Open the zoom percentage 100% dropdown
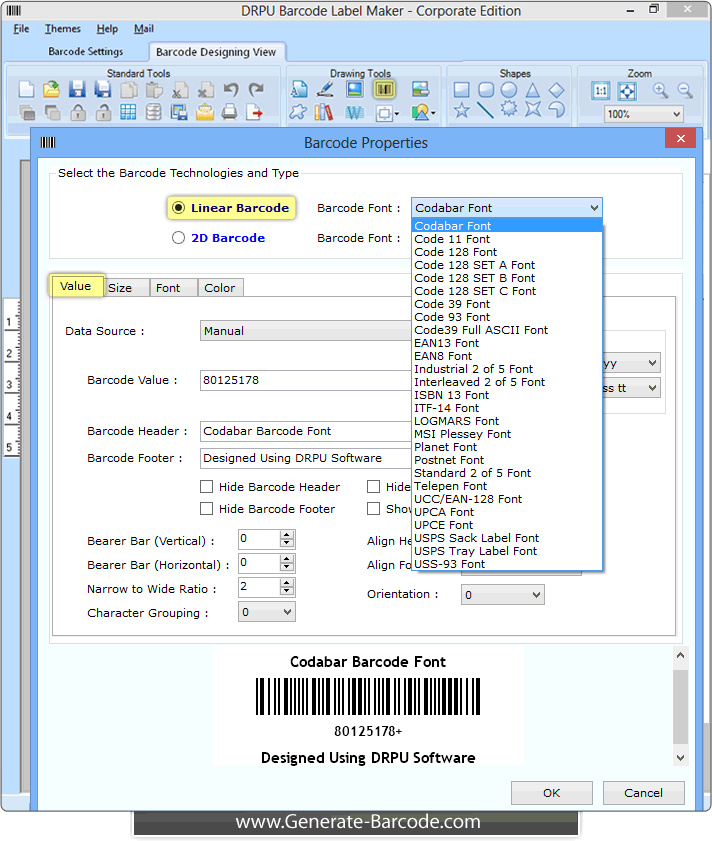This screenshot has height=841, width=712. pos(644,114)
